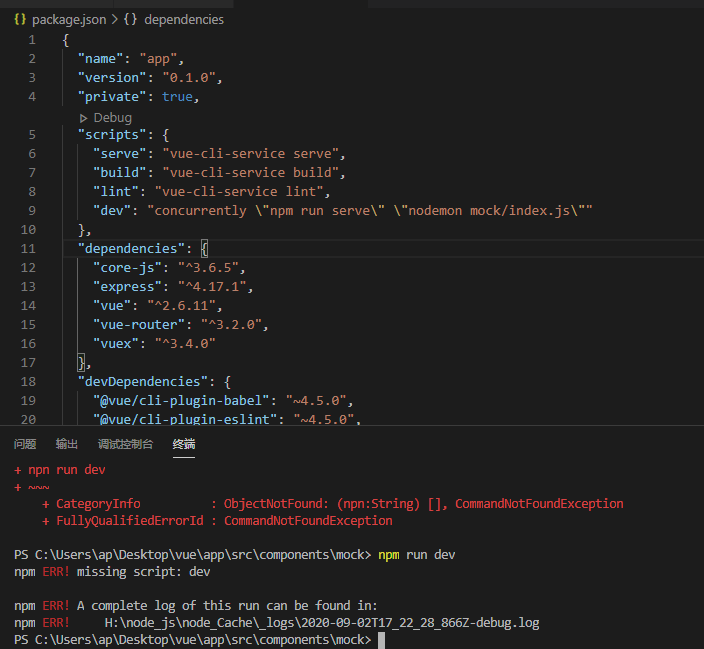Click "vue-cli-service build" script value

[251, 172]
